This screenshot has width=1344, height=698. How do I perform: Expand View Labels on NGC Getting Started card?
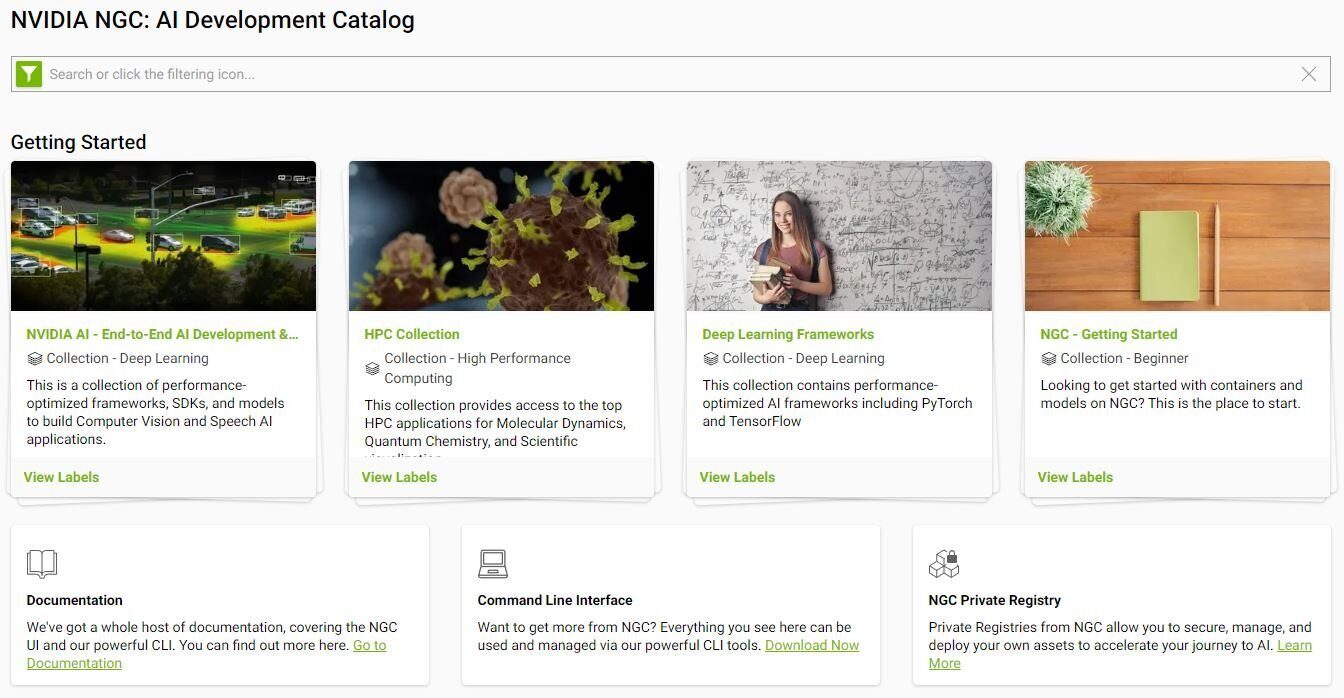(x=1075, y=477)
